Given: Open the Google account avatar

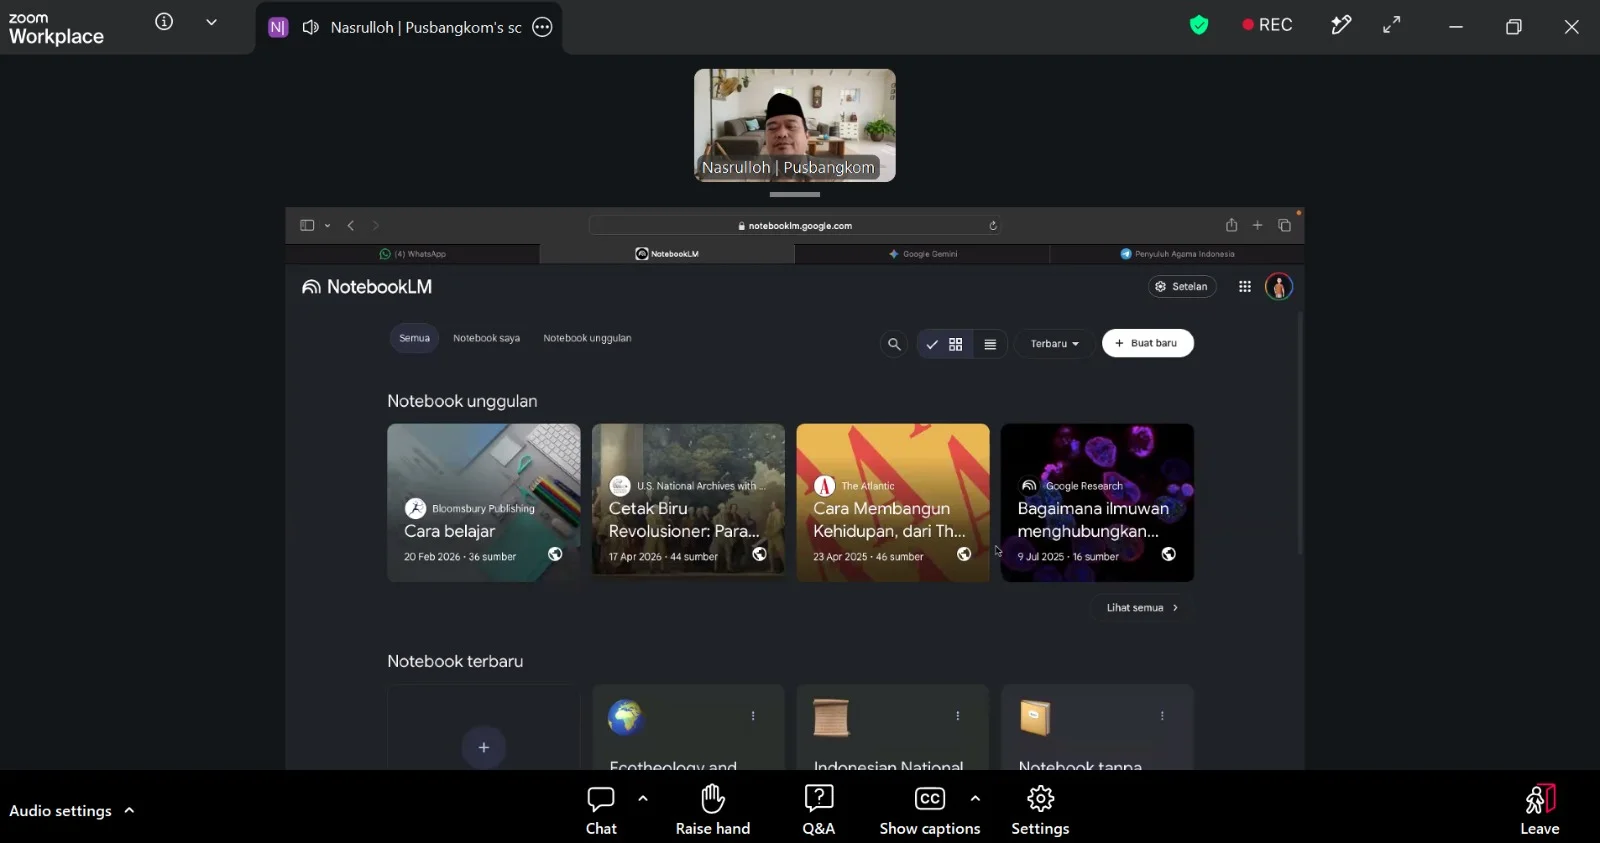Looking at the screenshot, I should tap(1279, 287).
